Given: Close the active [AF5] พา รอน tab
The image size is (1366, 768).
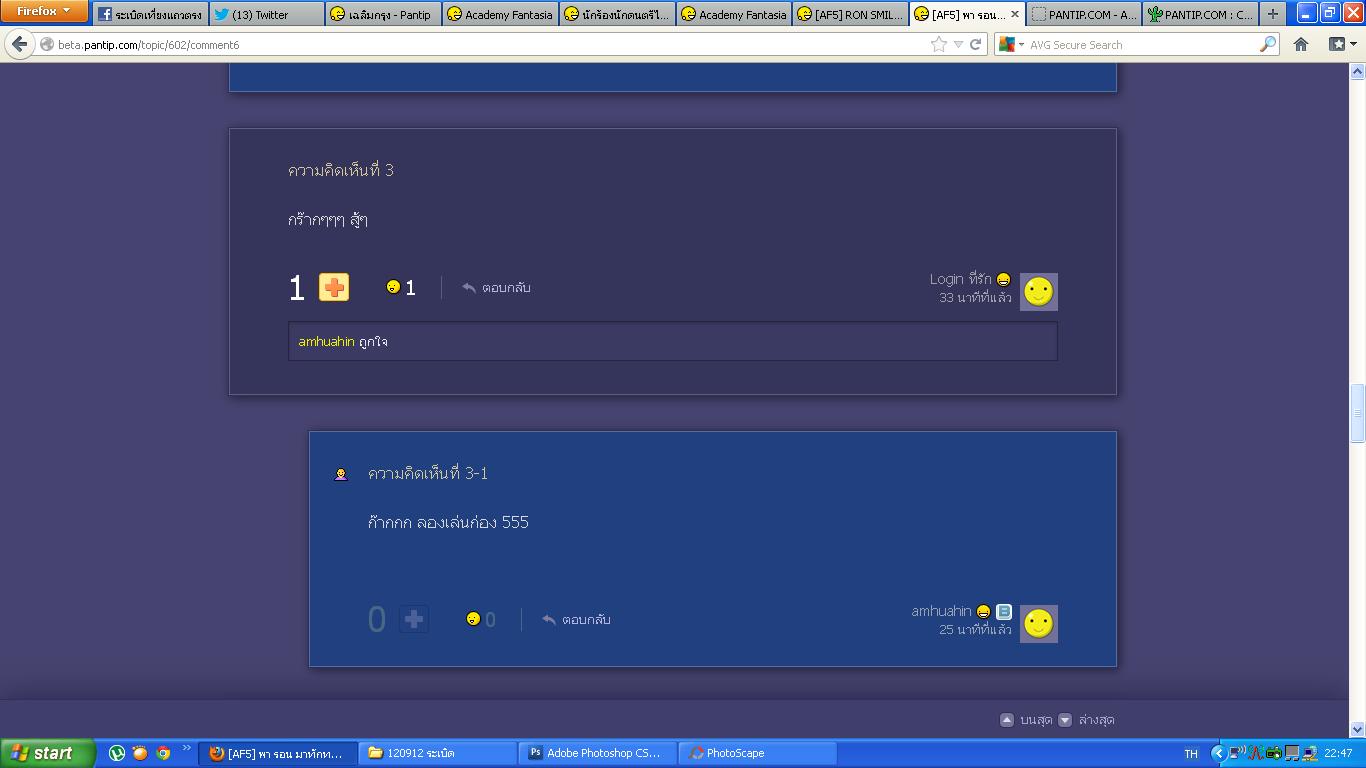Looking at the screenshot, I should (x=1015, y=14).
